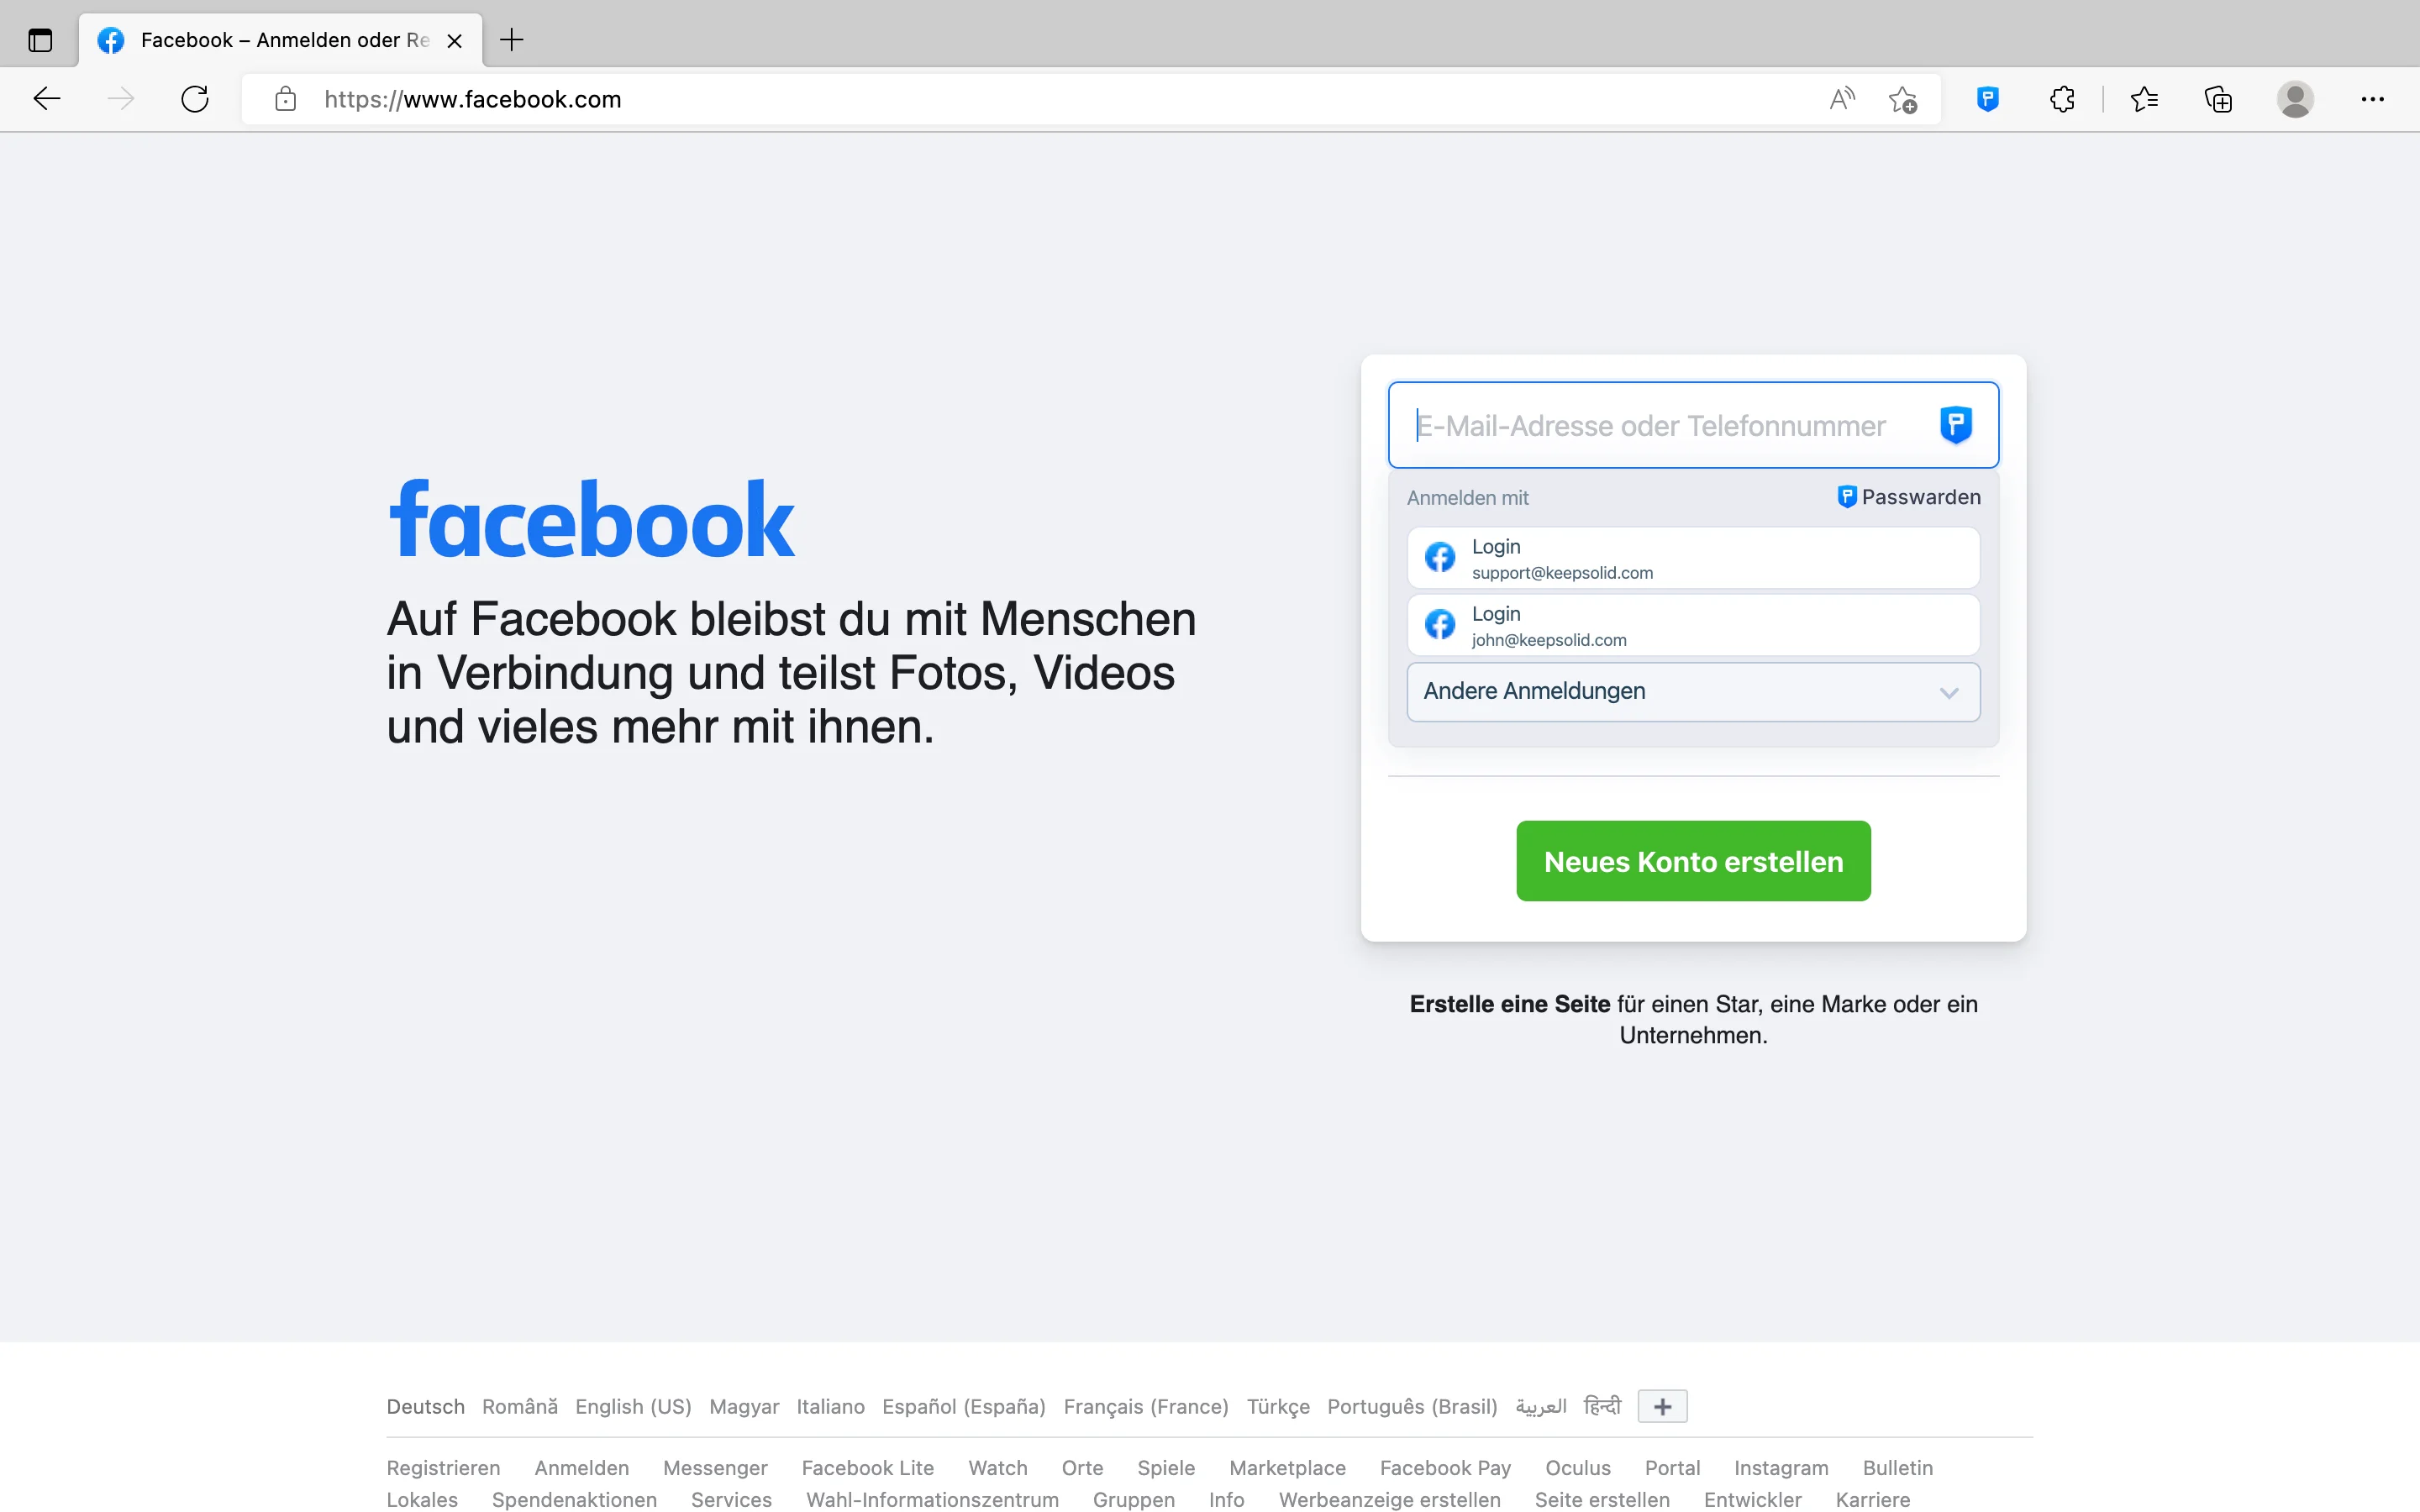Click the profile avatar icon
The width and height of the screenshot is (2420, 1512).
[x=2295, y=99]
